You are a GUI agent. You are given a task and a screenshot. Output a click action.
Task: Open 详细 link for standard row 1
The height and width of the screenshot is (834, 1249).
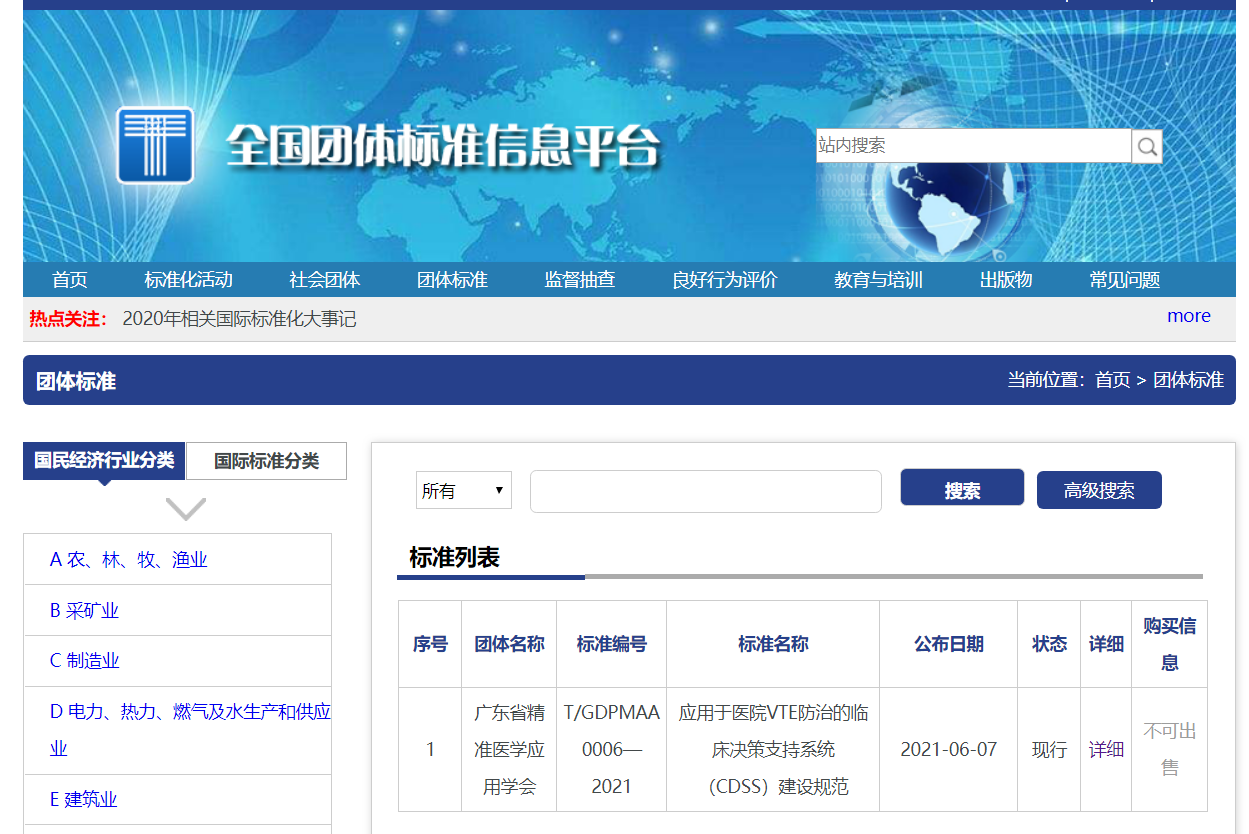1106,749
